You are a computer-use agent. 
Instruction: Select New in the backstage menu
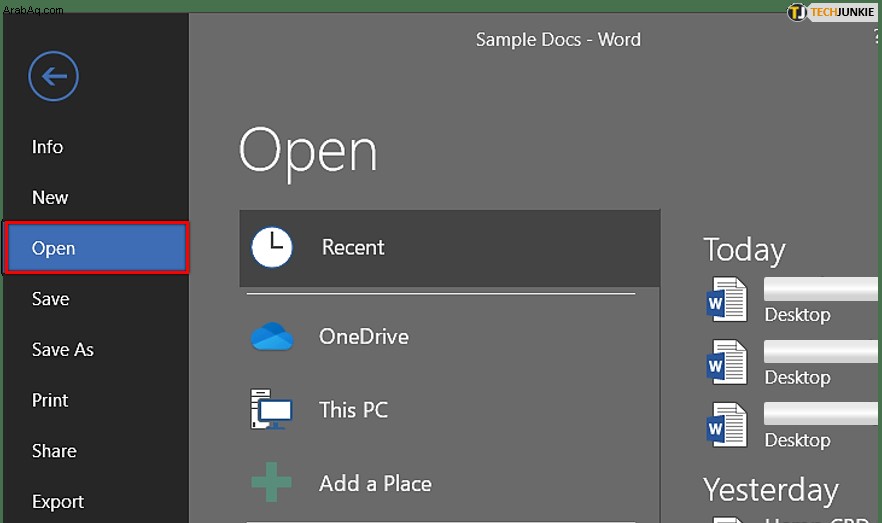point(50,197)
